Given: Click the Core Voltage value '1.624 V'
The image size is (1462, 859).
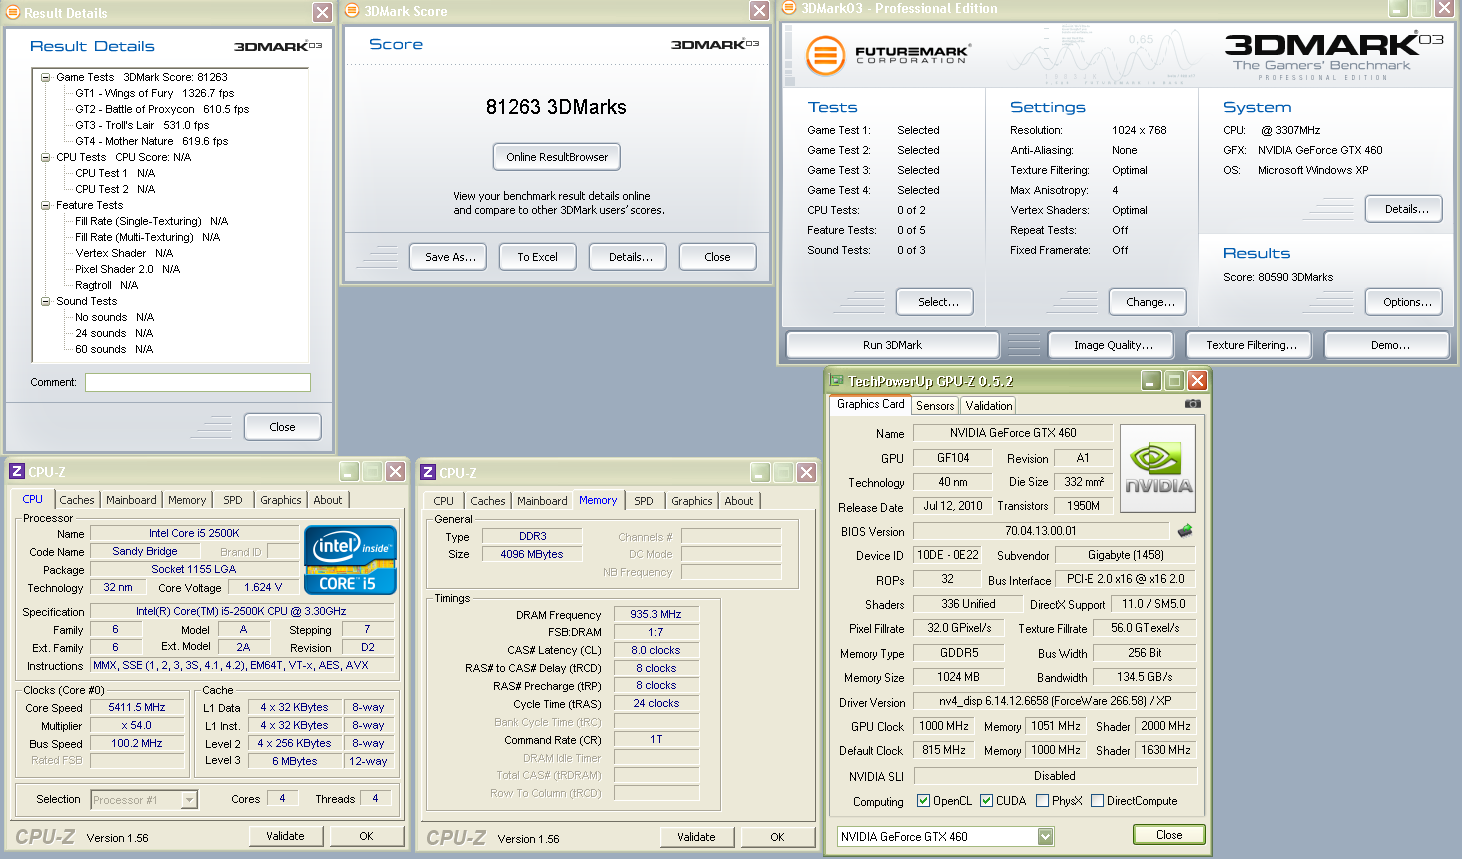Looking at the screenshot, I should (263, 587).
